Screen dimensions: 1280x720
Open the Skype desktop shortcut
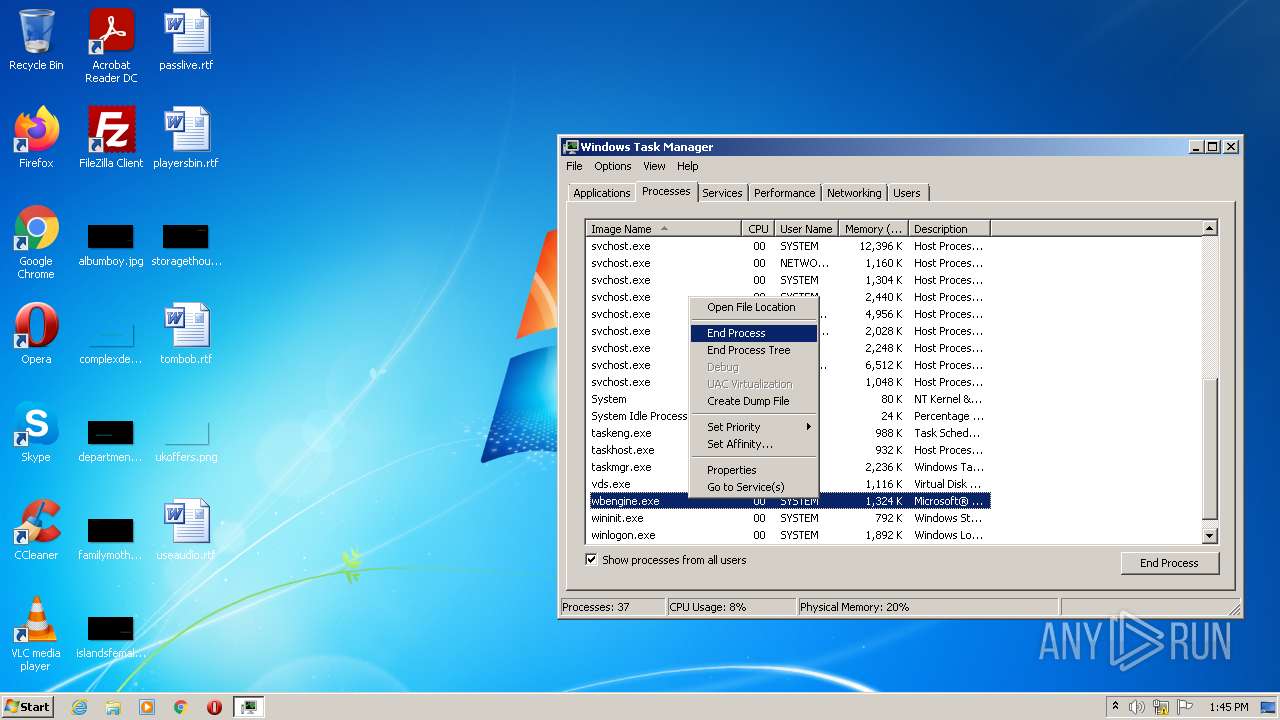coord(36,432)
